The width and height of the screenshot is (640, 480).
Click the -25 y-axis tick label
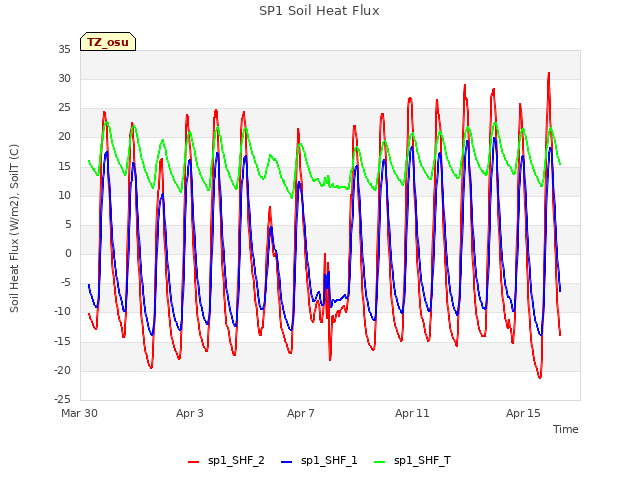[x=62, y=399]
